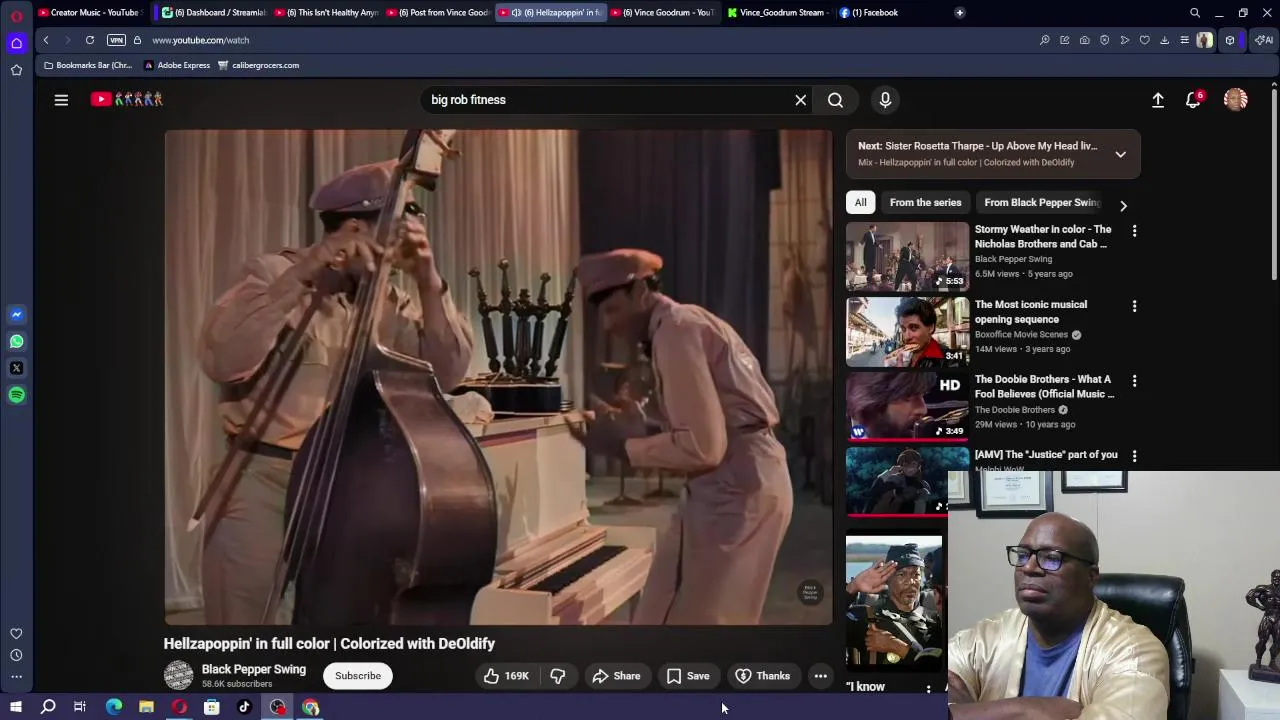Dislike the video with thumbs down
The height and width of the screenshot is (720, 1280).
(558, 676)
